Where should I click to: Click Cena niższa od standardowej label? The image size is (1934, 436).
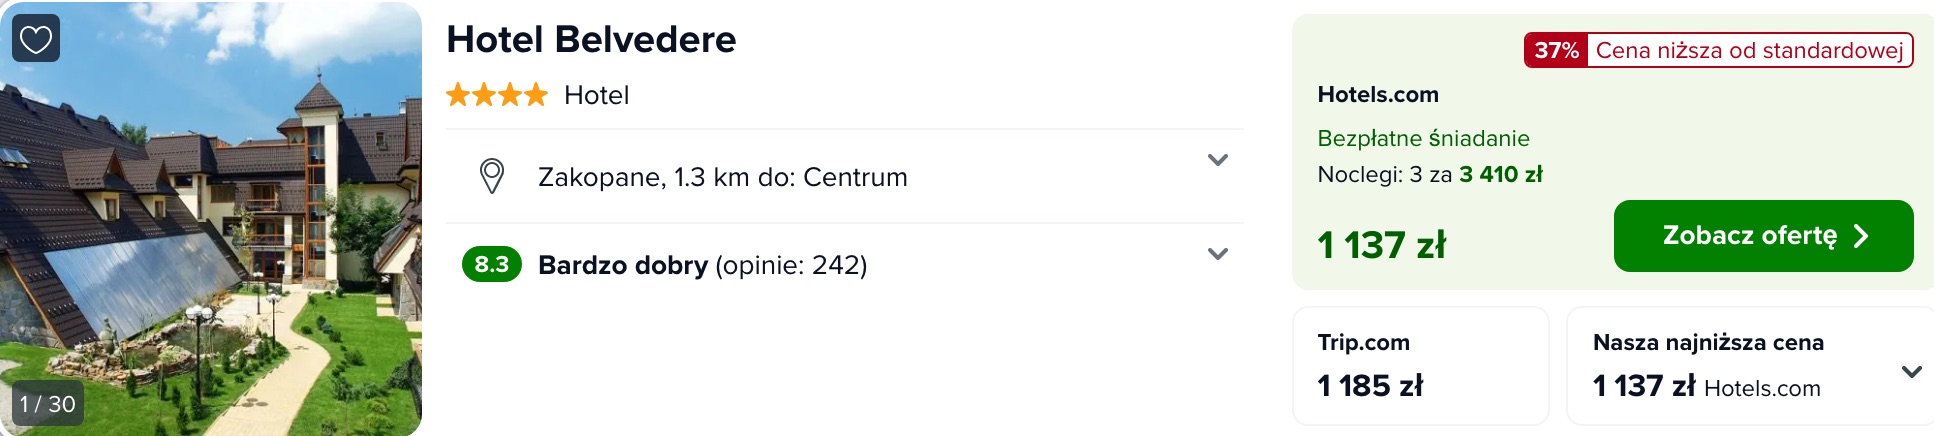point(1749,50)
